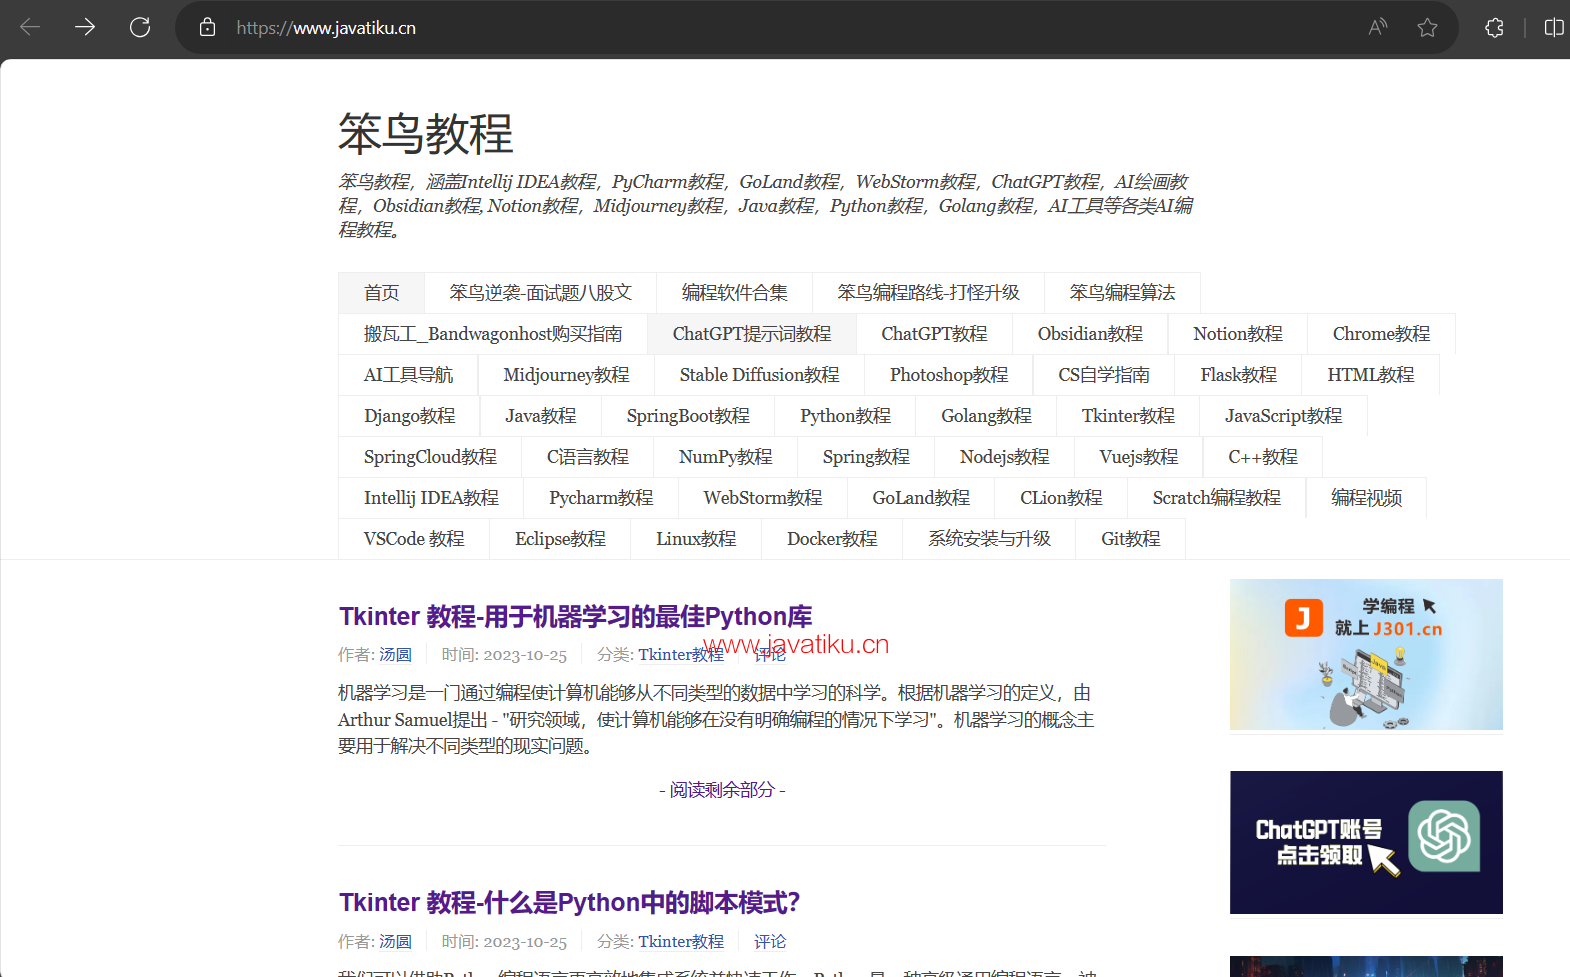View site information lock icon
This screenshot has width=1570, height=977.
coord(207,27)
